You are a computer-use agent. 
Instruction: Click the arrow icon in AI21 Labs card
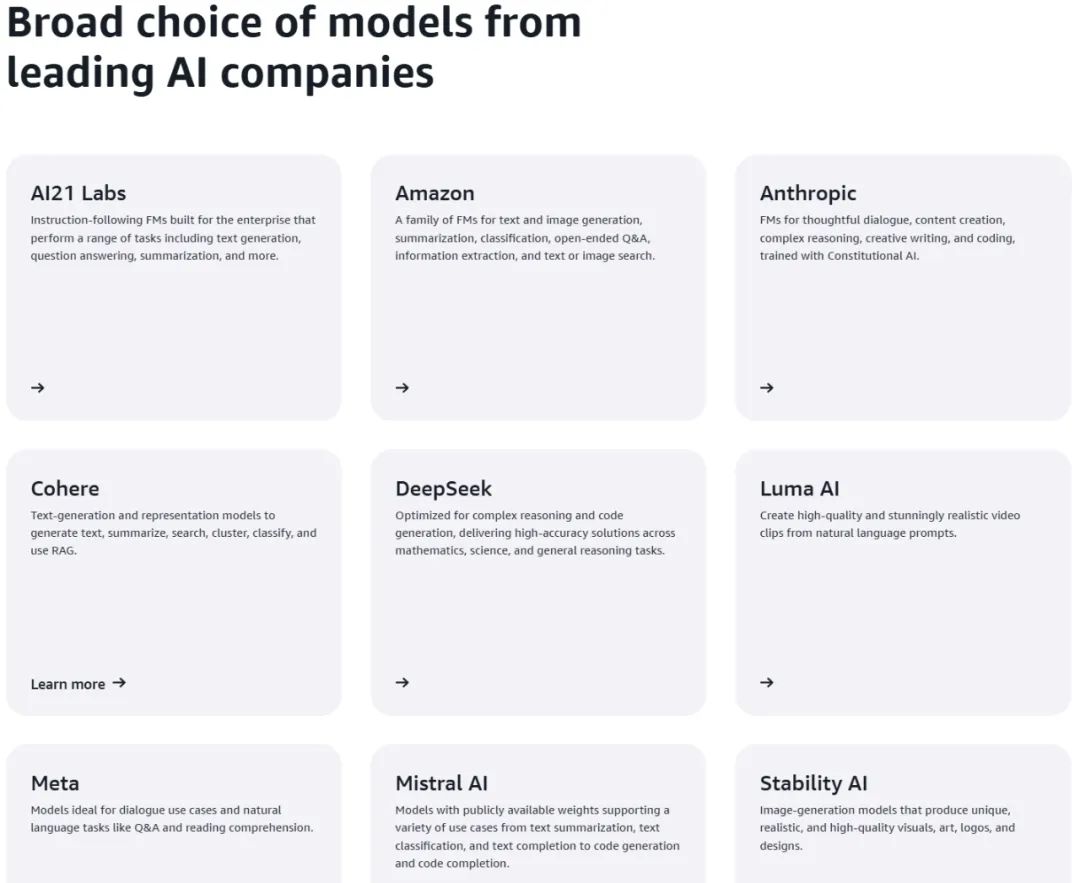coord(38,388)
